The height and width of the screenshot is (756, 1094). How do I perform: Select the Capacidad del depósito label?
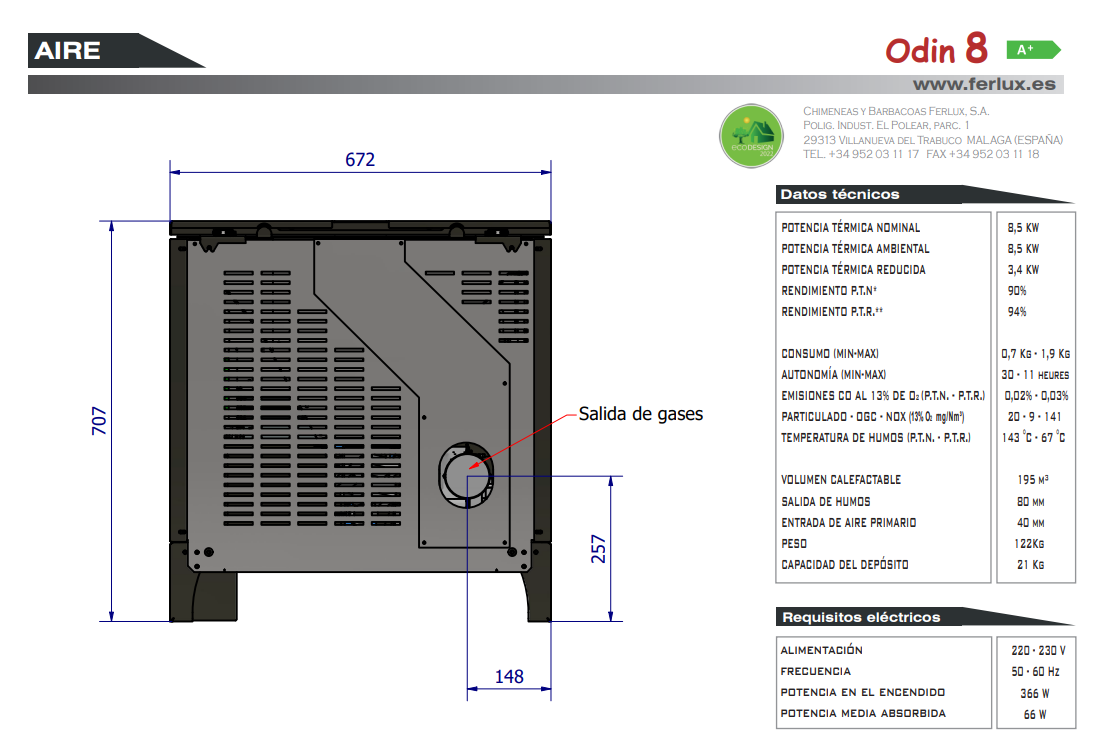pos(844,564)
